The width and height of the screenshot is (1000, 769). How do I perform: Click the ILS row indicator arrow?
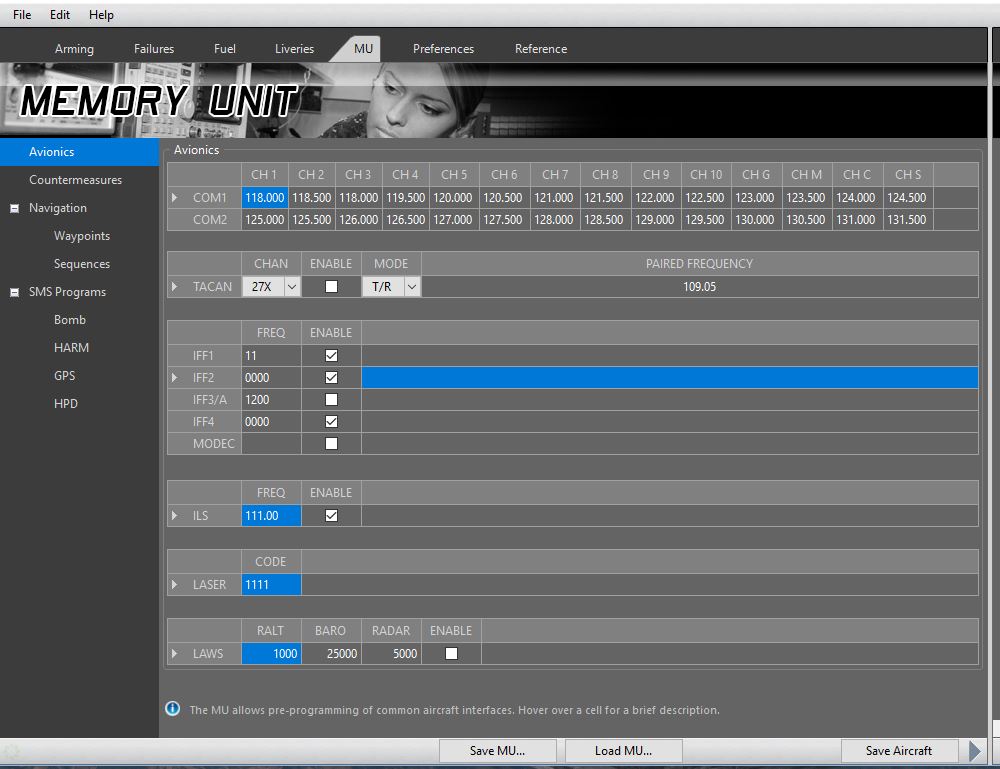[175, 516]
